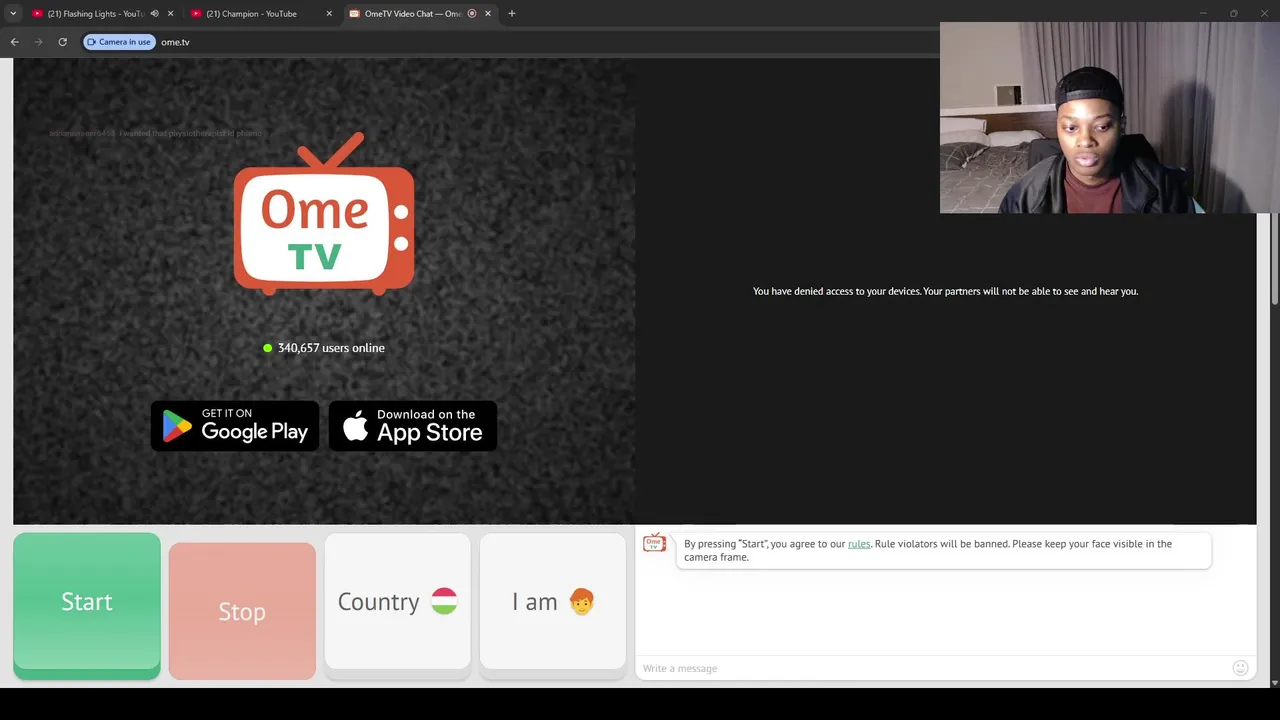Open the rules link
This screenshot has height=720, width=1280.
(859, 544)
